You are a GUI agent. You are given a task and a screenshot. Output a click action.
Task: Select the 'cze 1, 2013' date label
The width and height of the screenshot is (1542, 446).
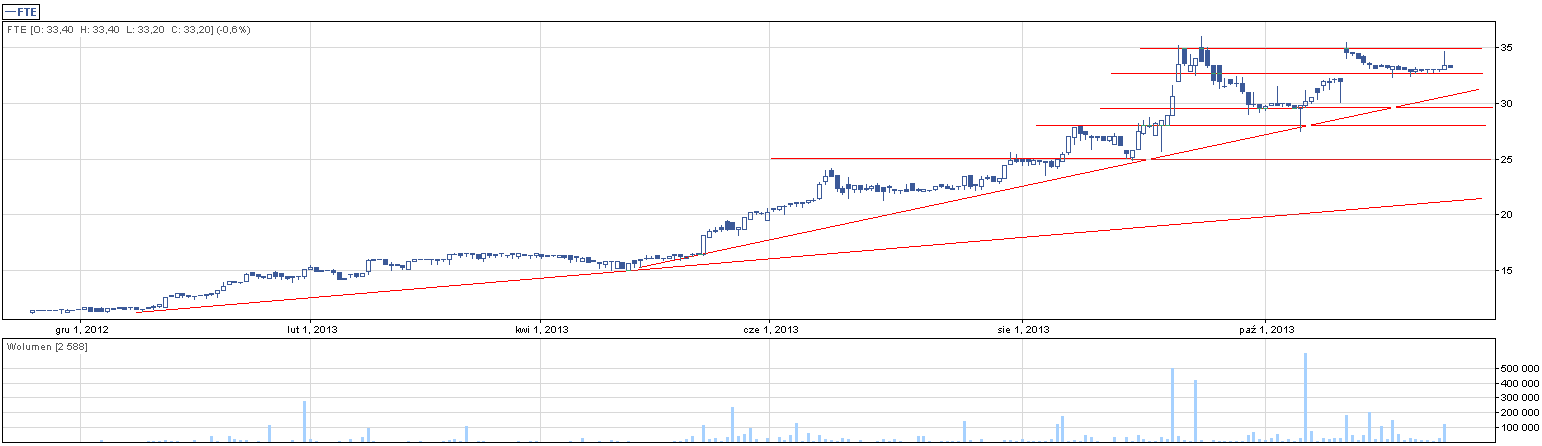point(770,329)
